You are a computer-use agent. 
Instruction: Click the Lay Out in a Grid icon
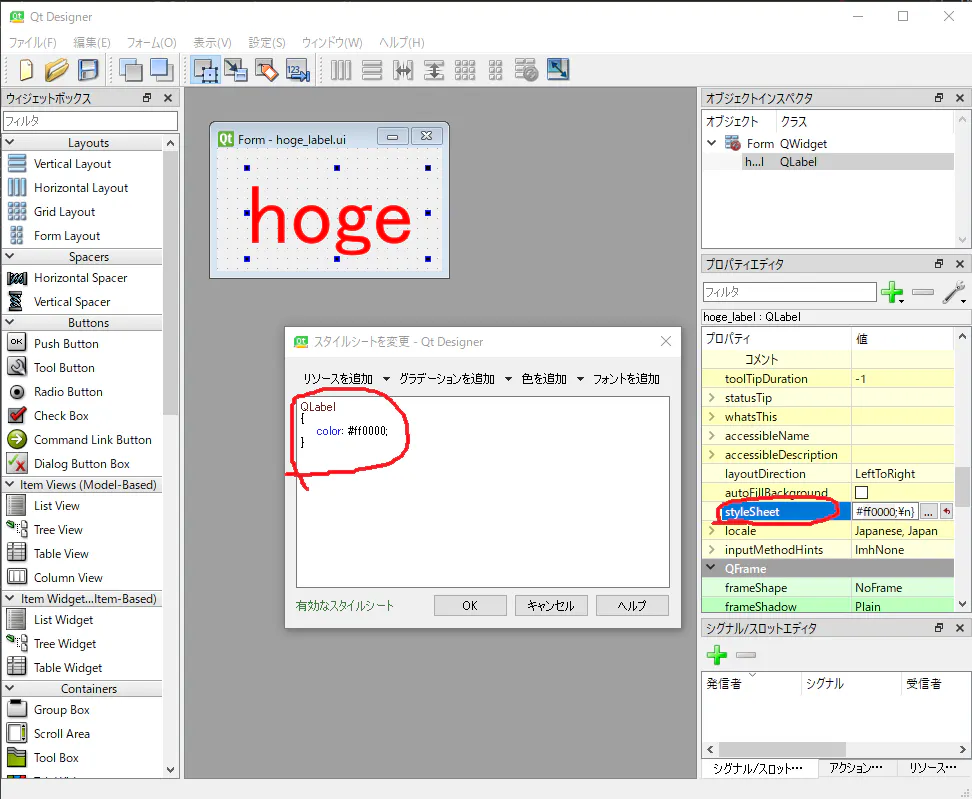click(466, 70)
